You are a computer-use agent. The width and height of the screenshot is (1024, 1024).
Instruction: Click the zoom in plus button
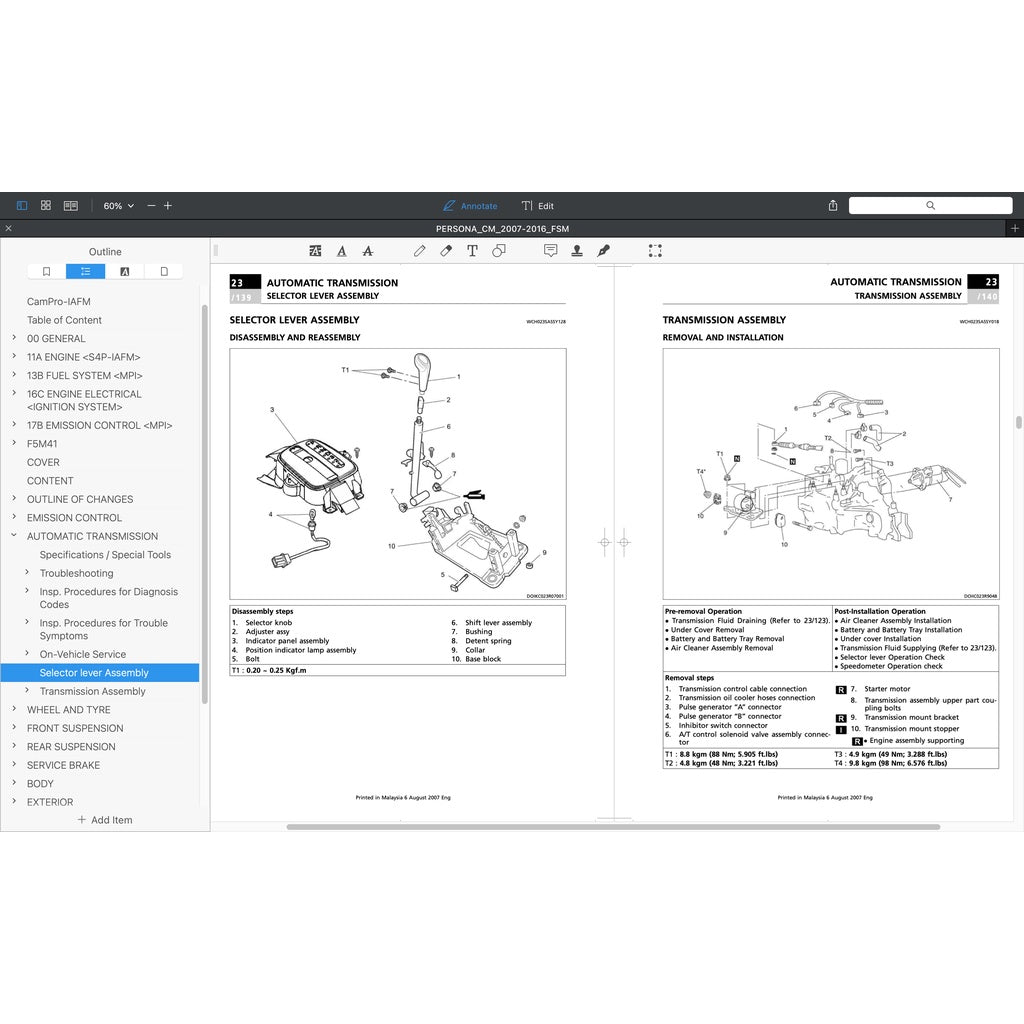click(168, 206)
